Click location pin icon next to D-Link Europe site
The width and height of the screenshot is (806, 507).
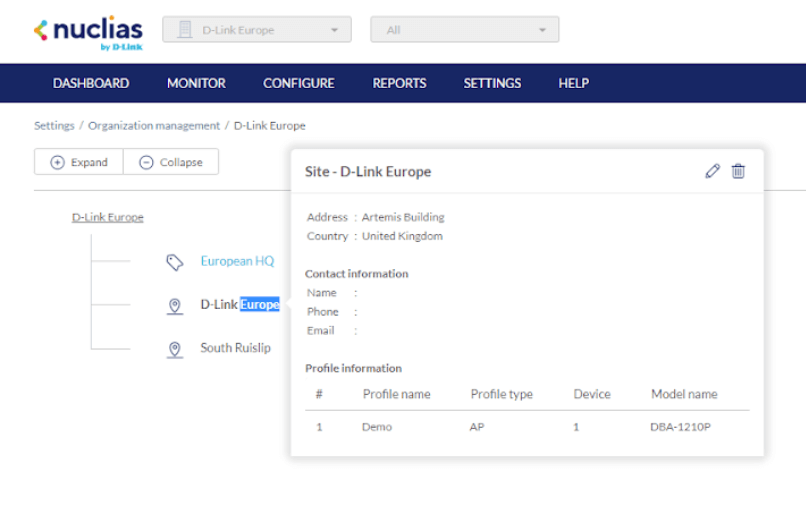coord(175,306)
